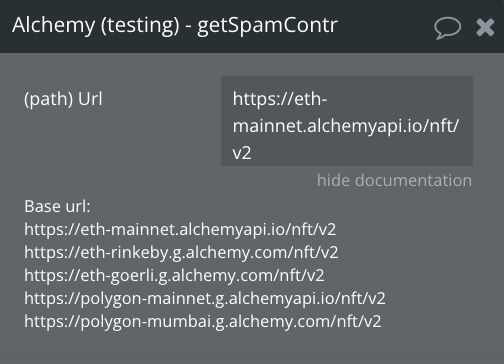
Task: Click the eth-rinkeby.g.alchemy.com url line
Action: (x=181, y=252)
